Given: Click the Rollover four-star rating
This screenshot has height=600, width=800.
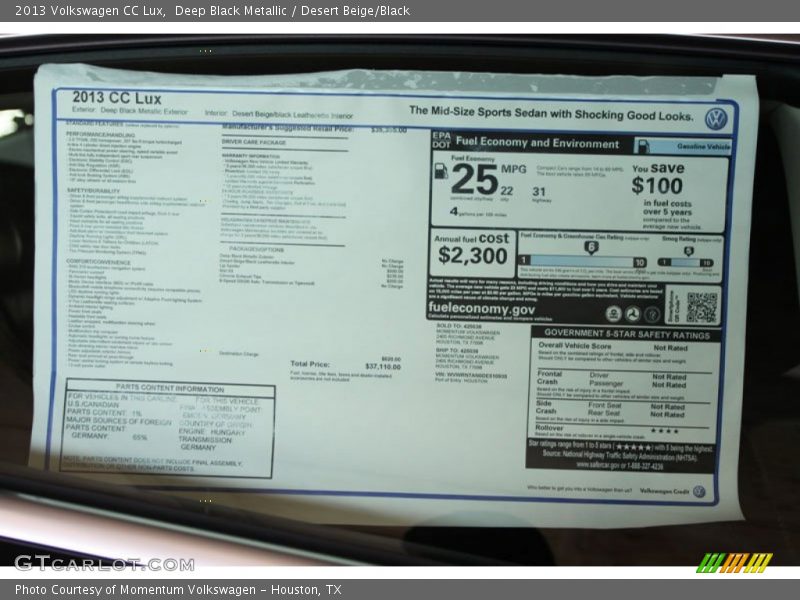Looking at the screenshot, I should coord(664,431).
